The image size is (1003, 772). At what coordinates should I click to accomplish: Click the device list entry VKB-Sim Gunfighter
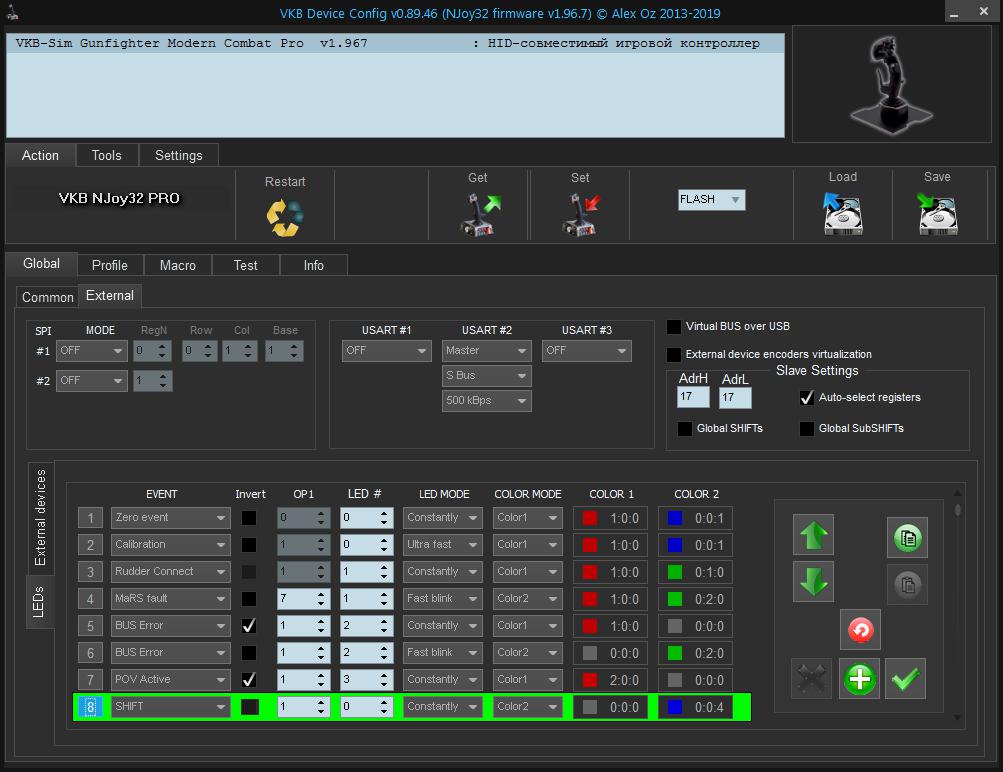[x=395, y=43]
